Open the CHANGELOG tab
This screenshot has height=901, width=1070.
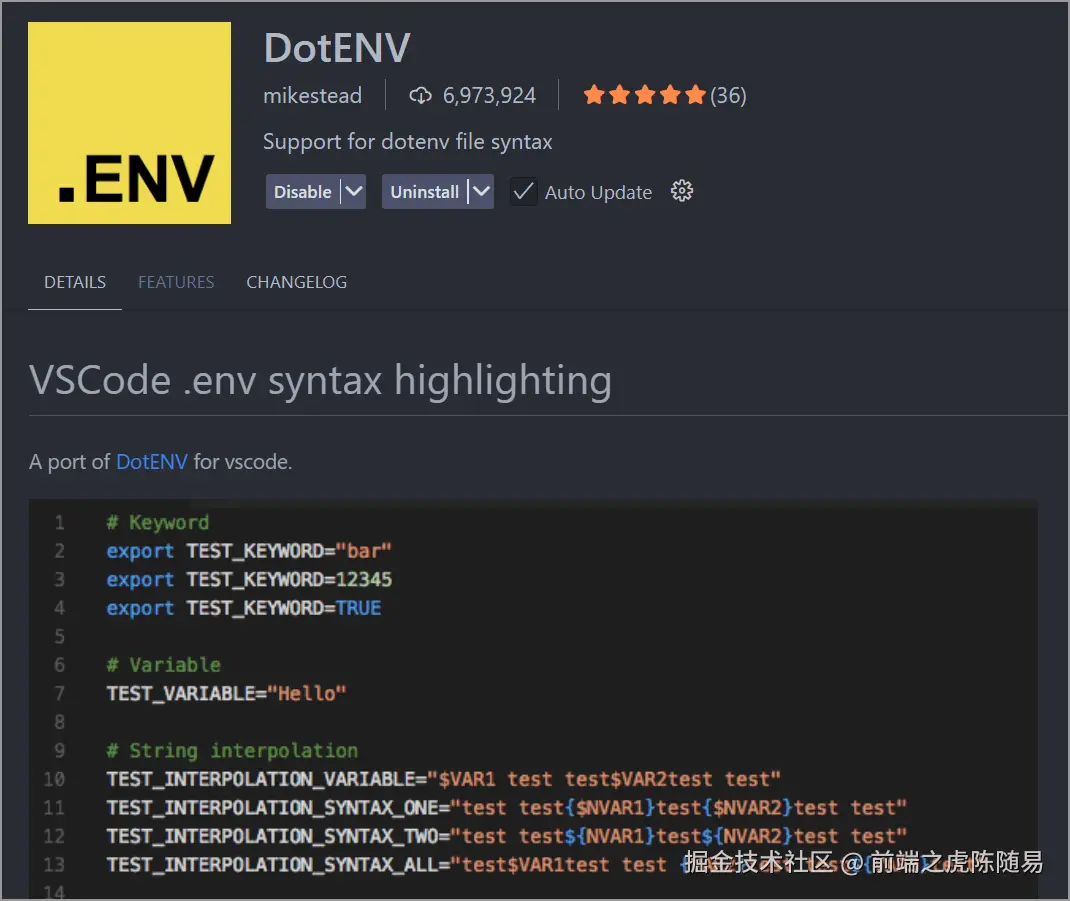297,282
